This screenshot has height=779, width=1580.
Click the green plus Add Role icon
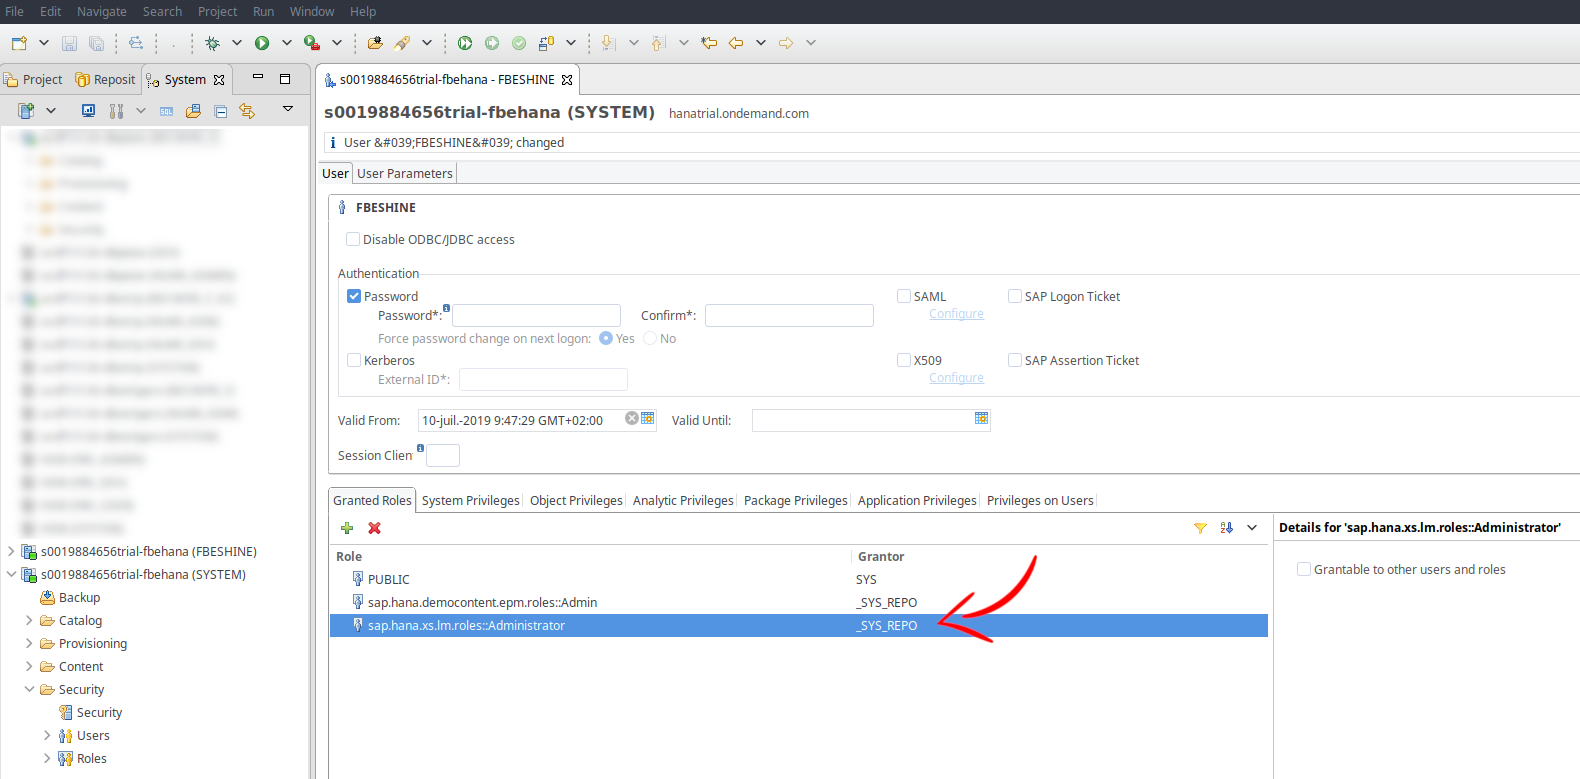tap(347, 528)
